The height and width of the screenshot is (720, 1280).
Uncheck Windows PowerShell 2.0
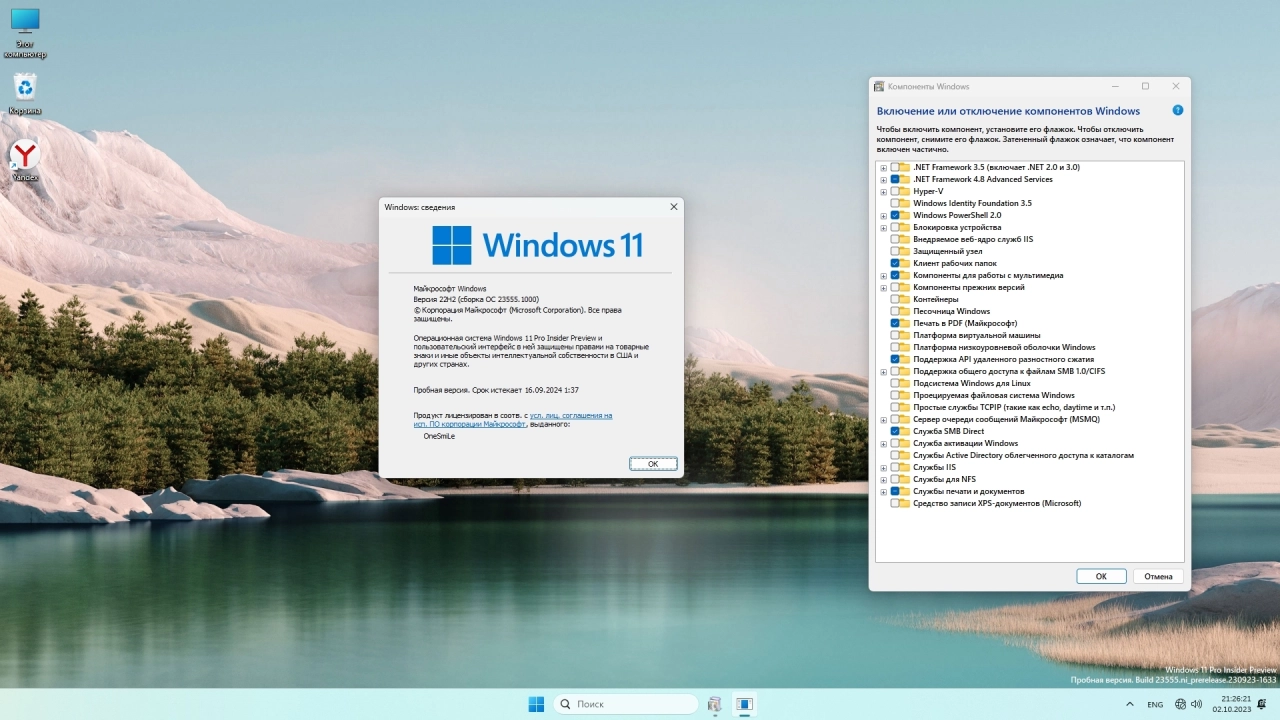[894, 215]
